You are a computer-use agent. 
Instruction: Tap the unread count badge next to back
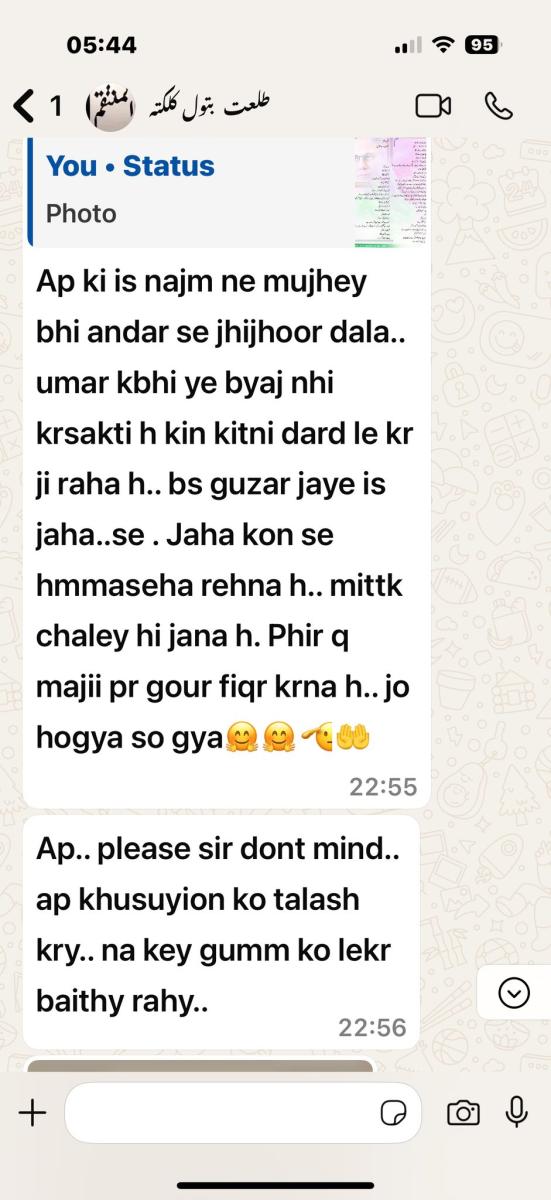point(56,105)
